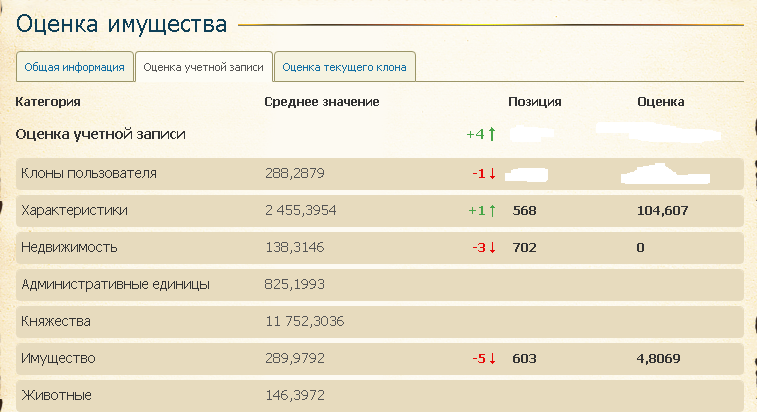Screen dimensions: 757x412
Task: Click green up arrow beside +4
Action: click(492, 134)
